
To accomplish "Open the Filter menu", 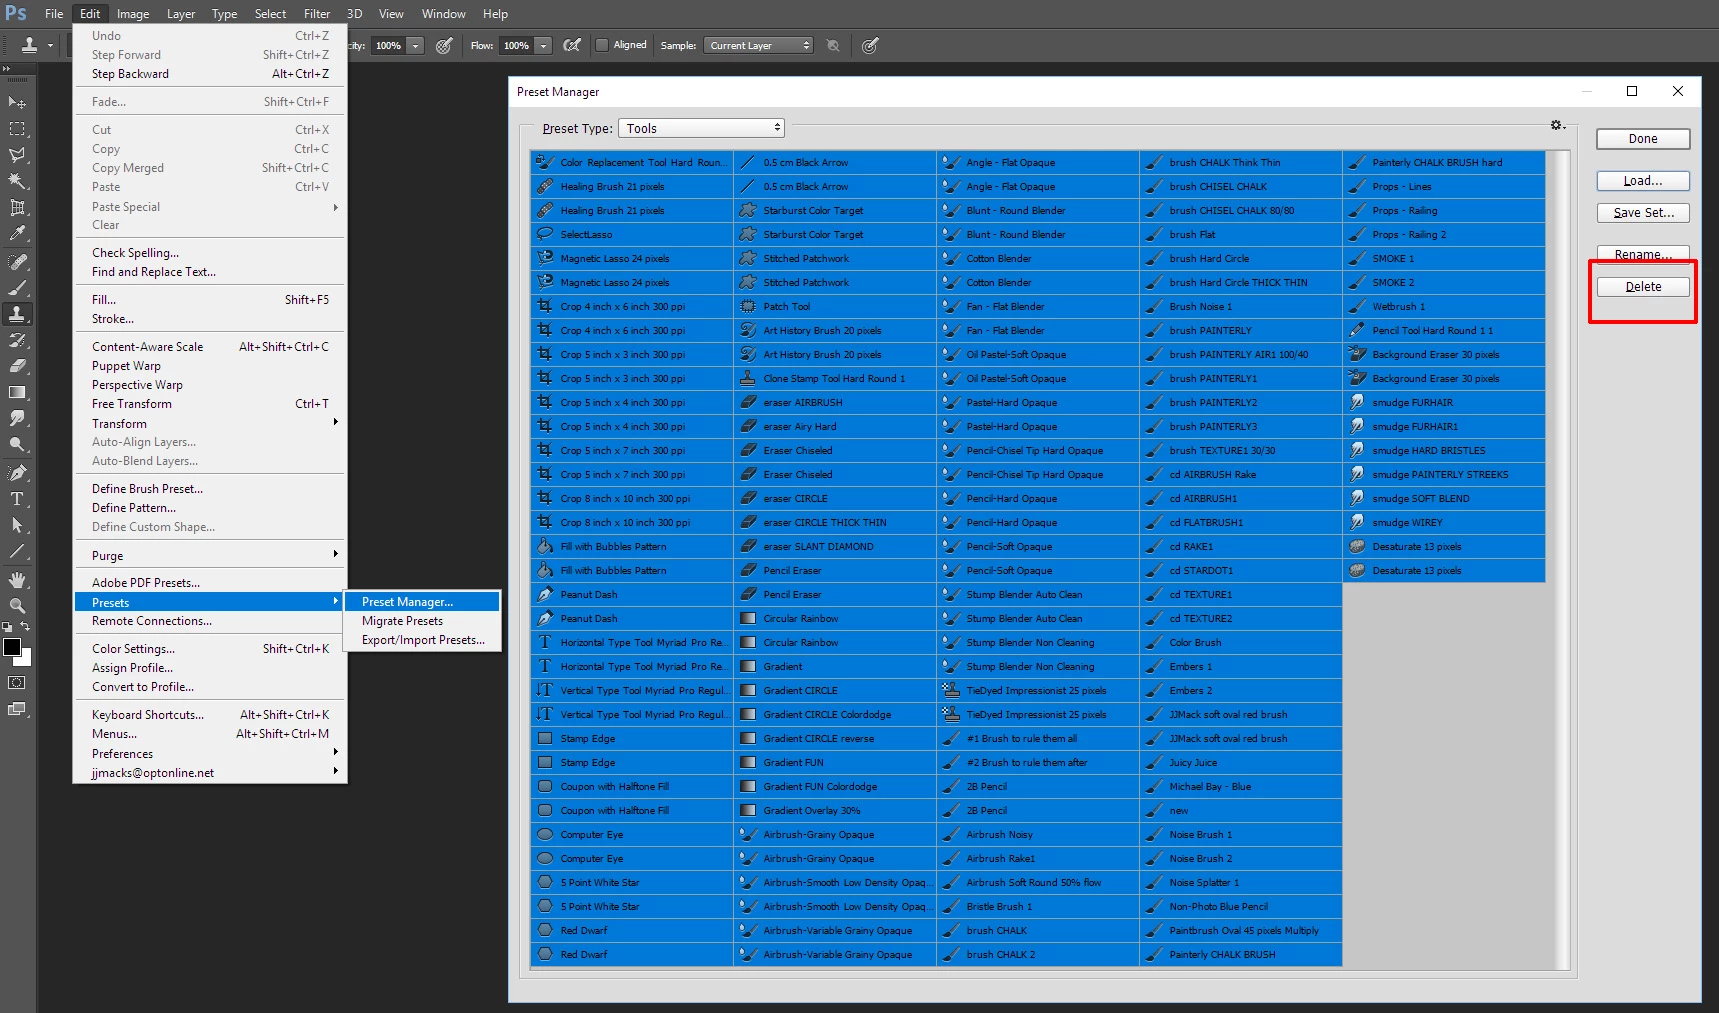I will pyautogui.click(x=317, y=14).
